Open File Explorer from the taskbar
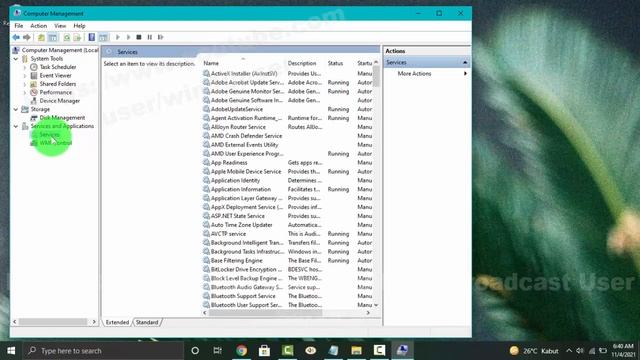The height and width of the screenshot is (360, 640). coord(356,350)
